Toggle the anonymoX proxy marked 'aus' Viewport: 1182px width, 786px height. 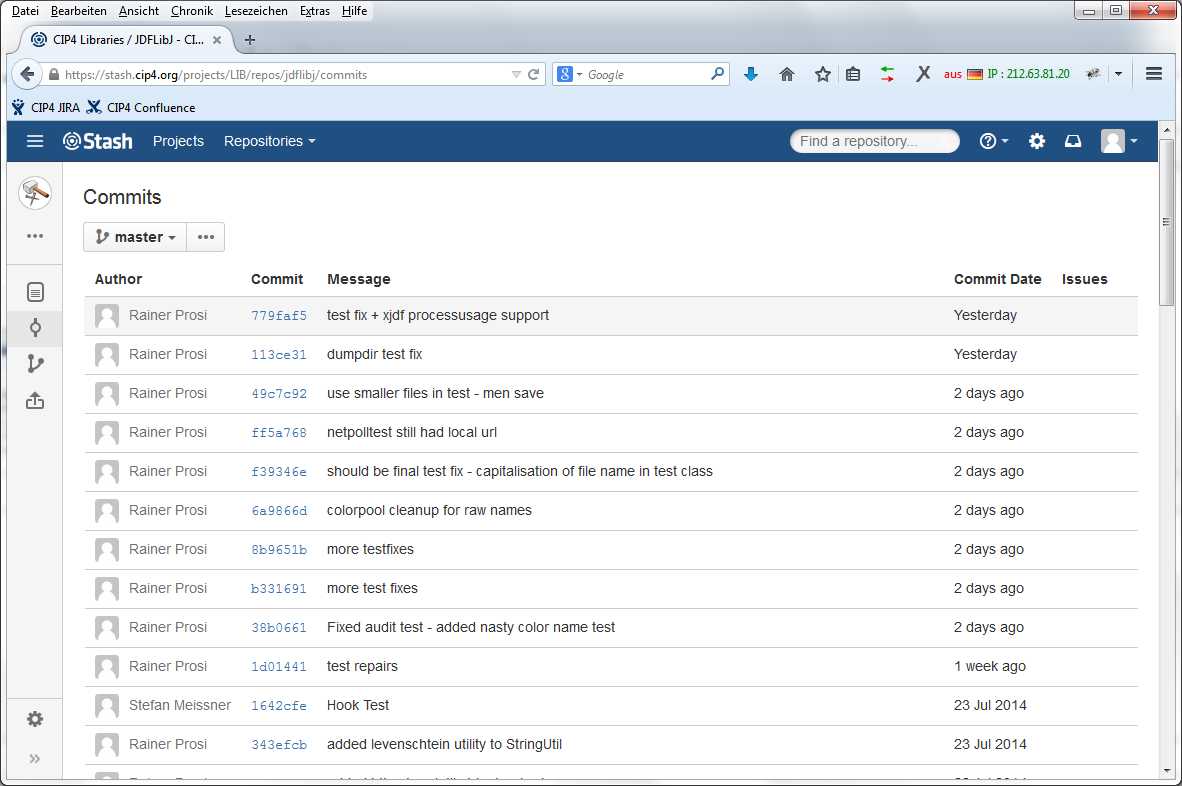point(951,73)
